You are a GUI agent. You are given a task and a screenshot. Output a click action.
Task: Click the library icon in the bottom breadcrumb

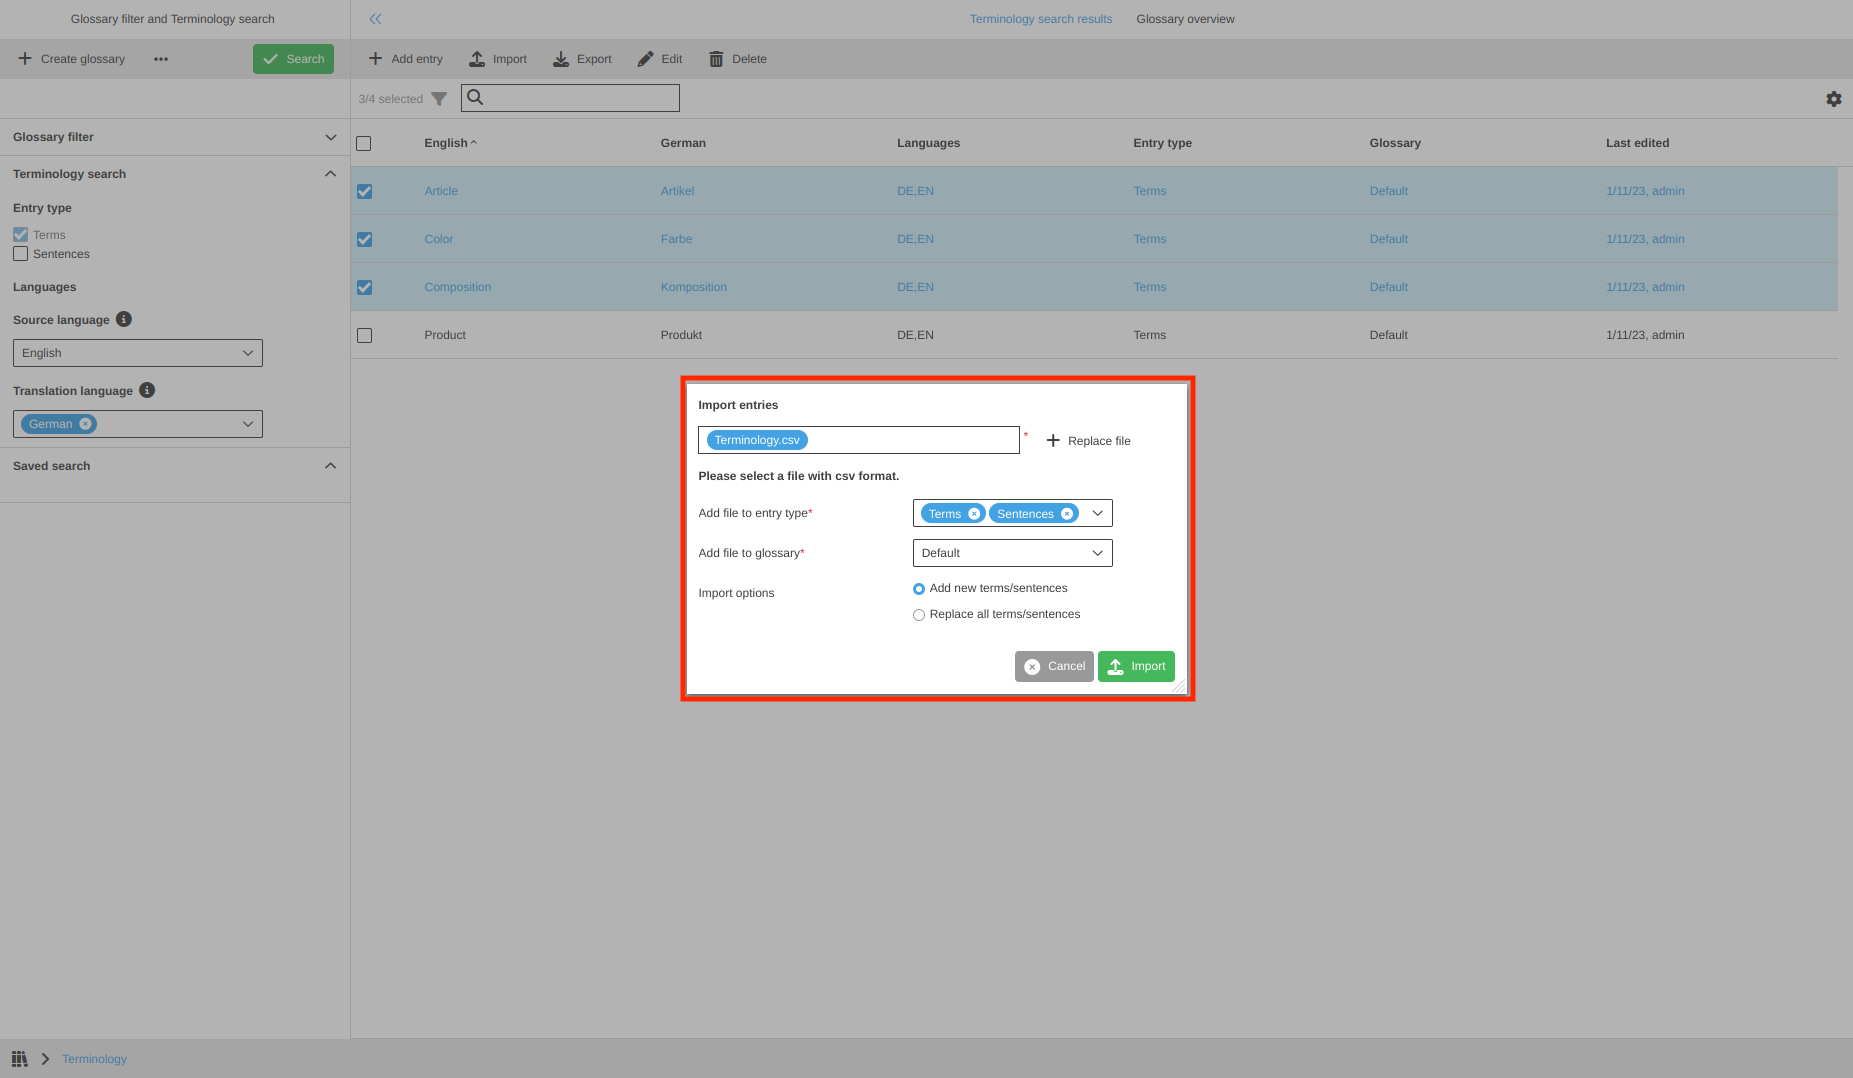pos(19,1058)
